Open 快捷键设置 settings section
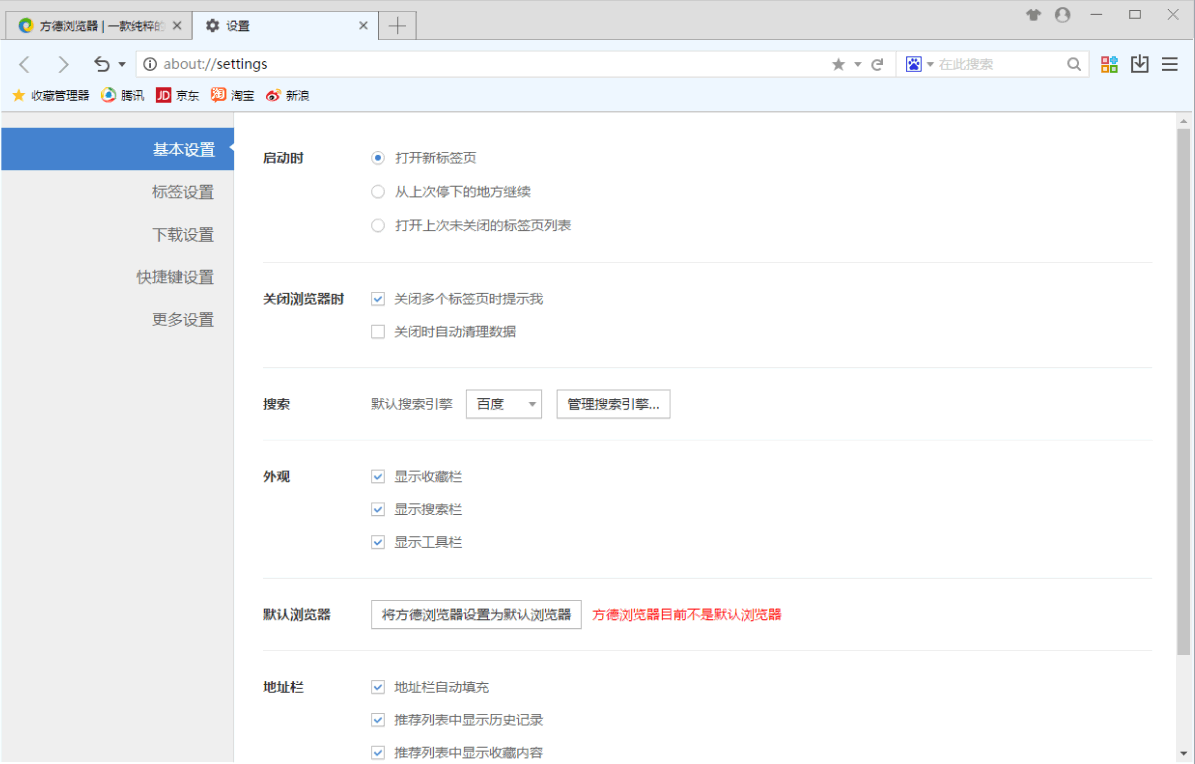This screenshot has height=764, width=1195. pyautogui.click(x=175, y=277)
